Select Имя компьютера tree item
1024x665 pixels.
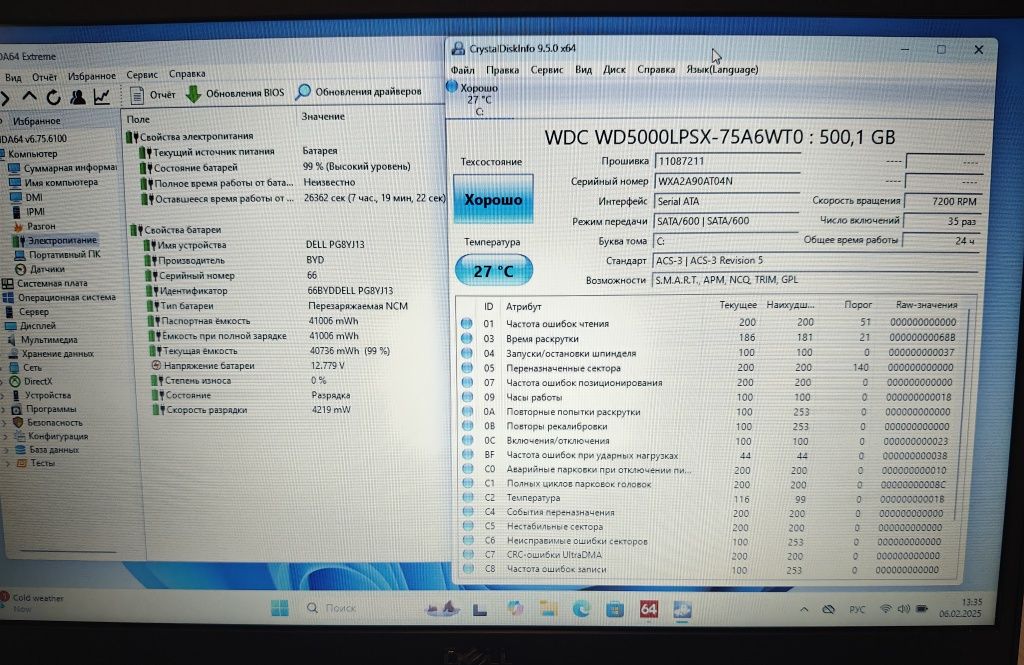tap(53, 183)
